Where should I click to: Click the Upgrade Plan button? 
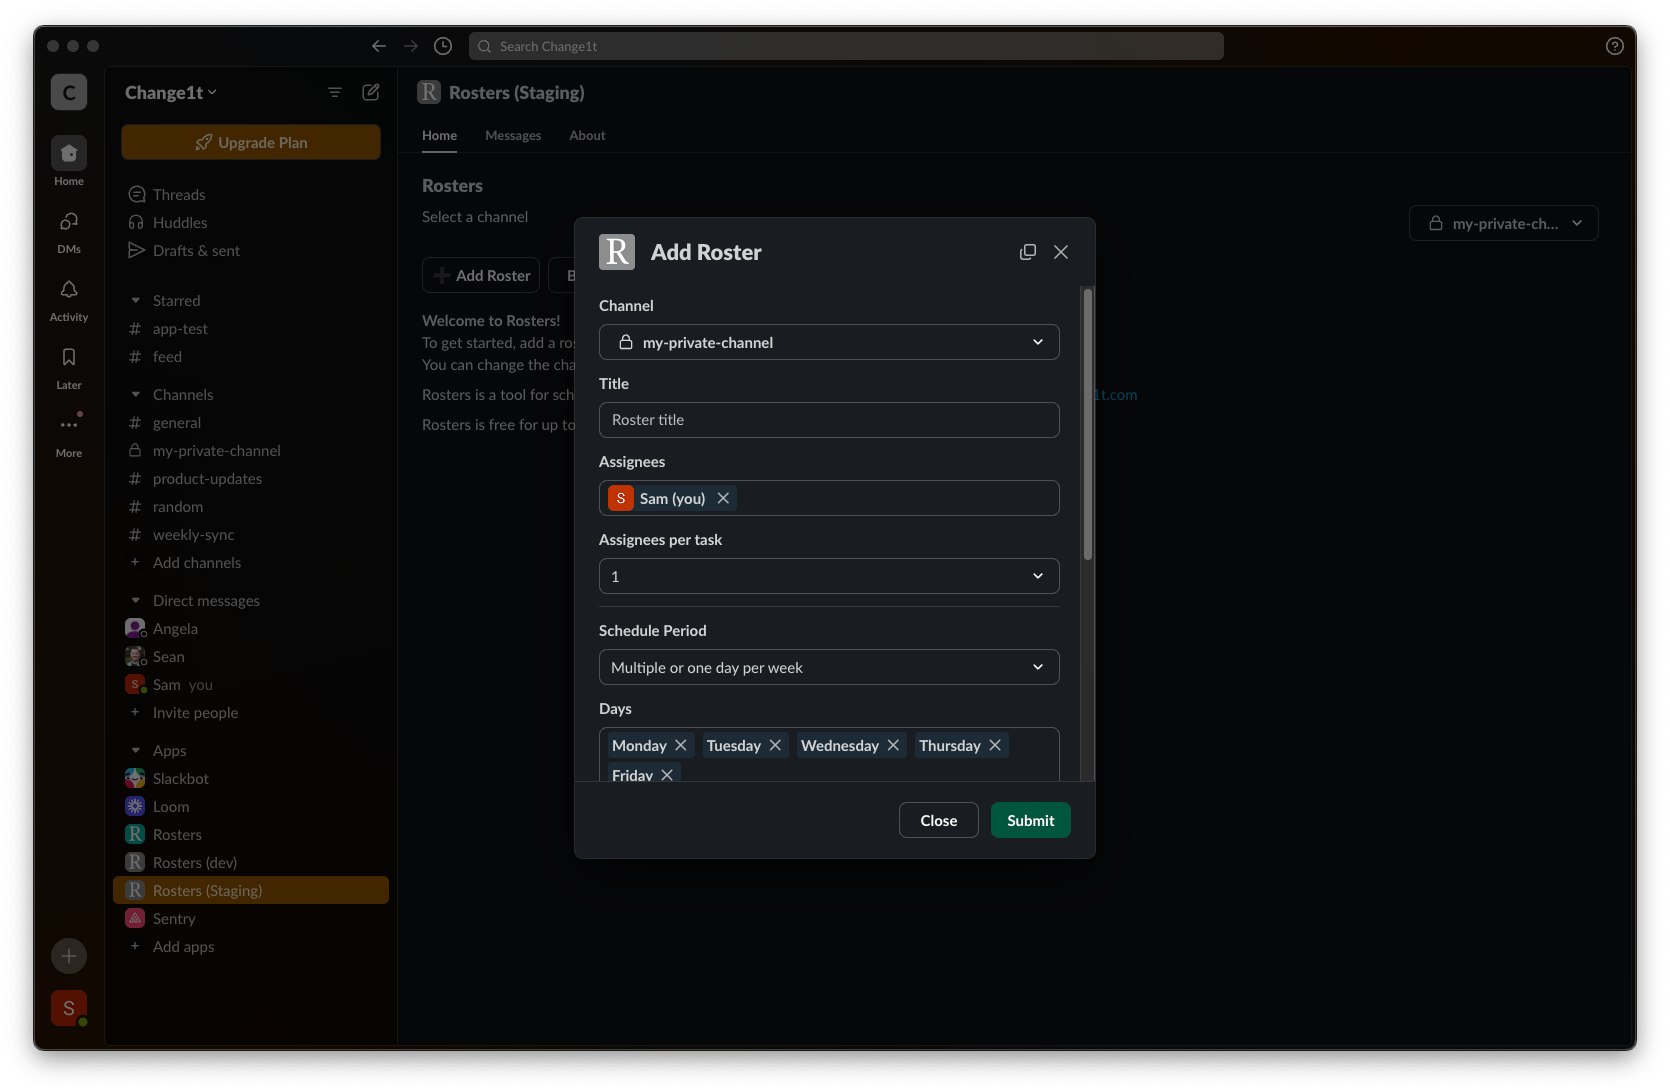251,142
